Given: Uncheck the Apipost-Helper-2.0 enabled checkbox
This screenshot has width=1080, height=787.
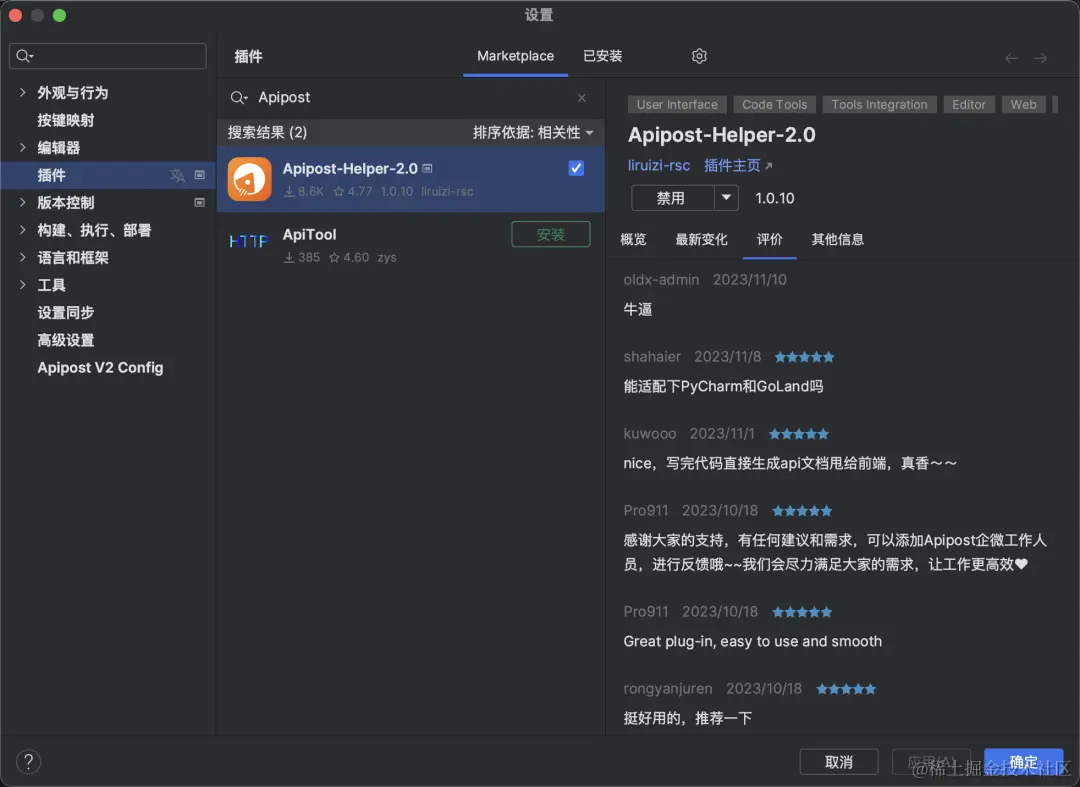Looking at the screenshot, I should pyautogui.click(x=577, y=168).
